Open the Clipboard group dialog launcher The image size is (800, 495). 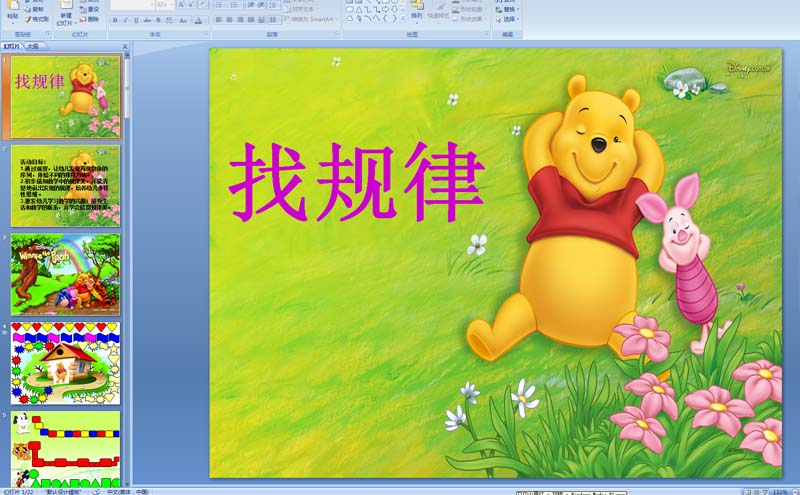pos(48,34)
